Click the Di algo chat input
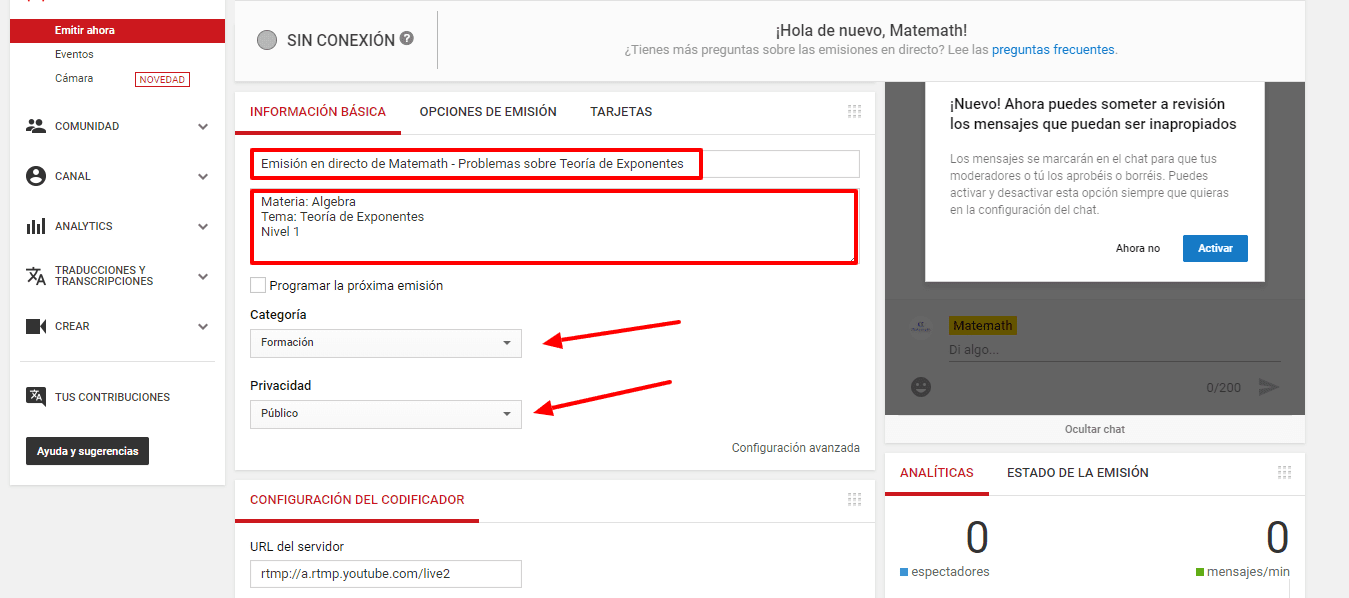1349x598 pixels. [x=1114, y=350]
